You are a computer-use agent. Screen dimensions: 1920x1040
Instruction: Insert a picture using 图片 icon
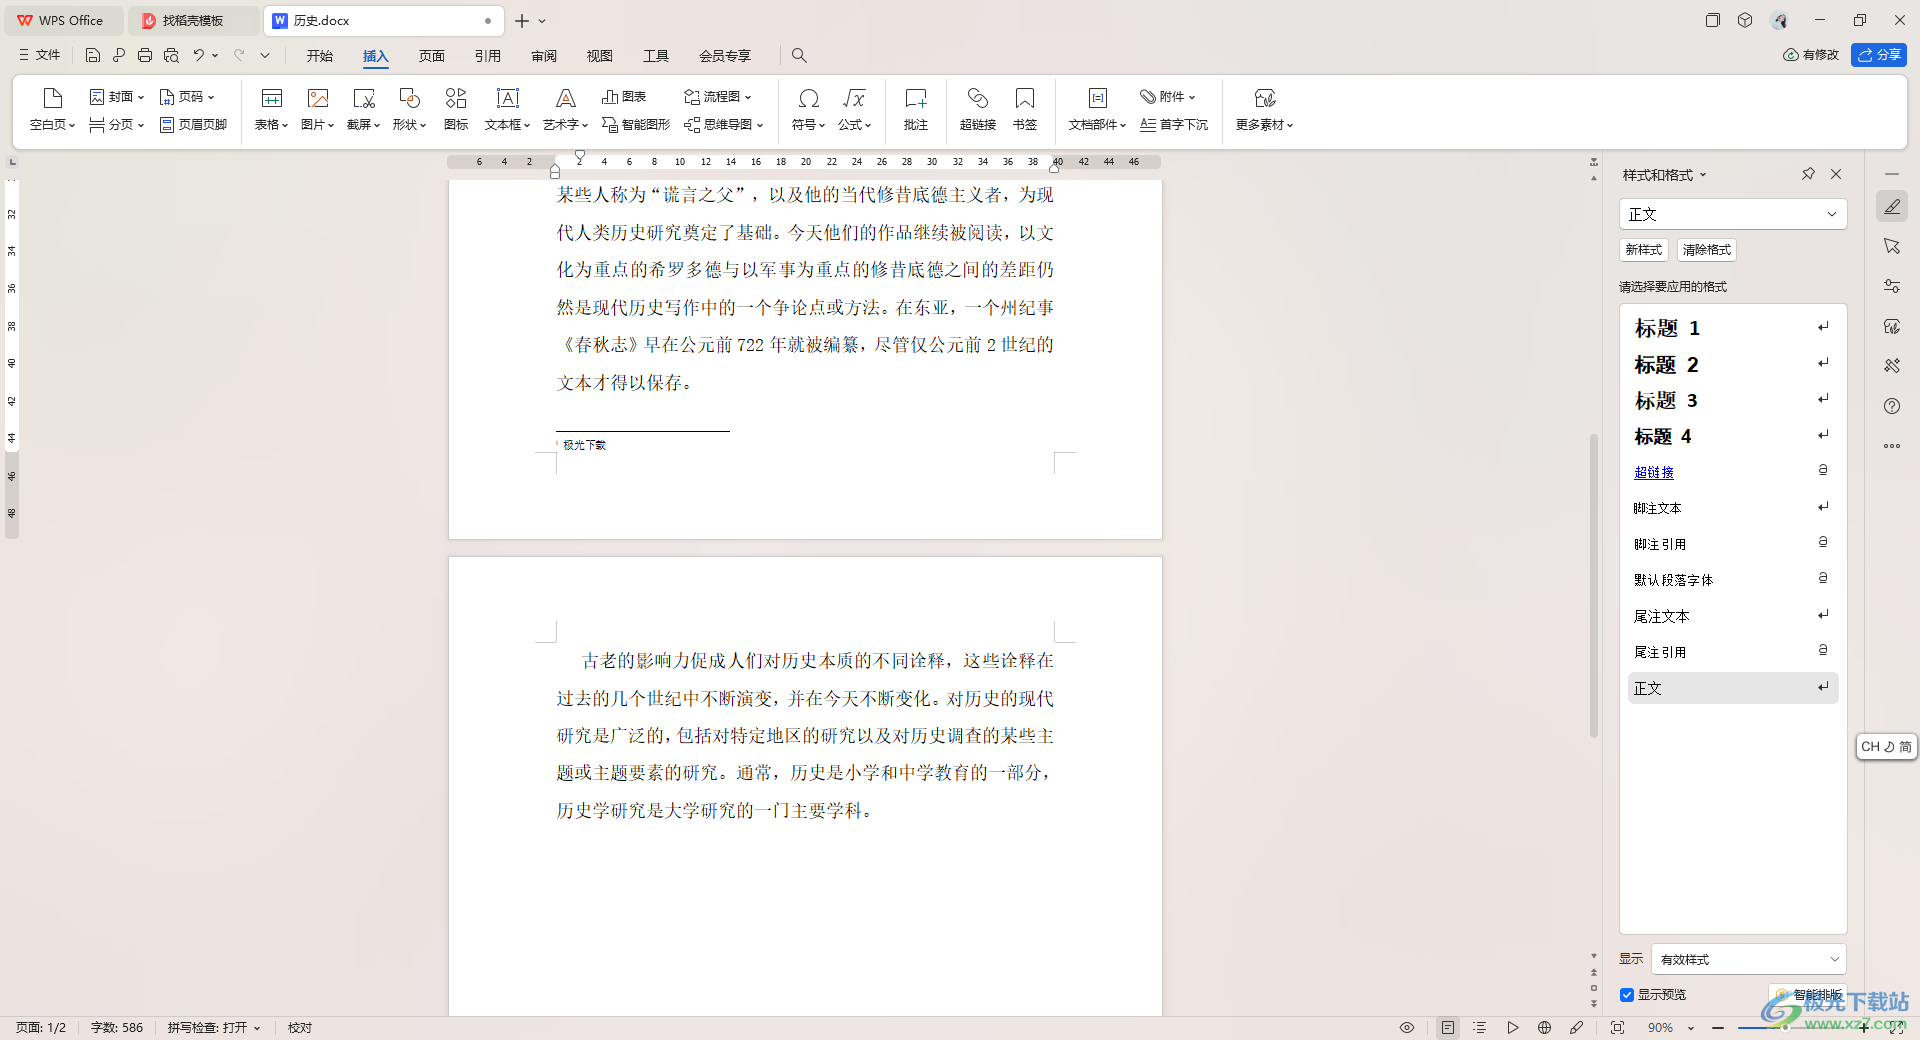point(318,109)
